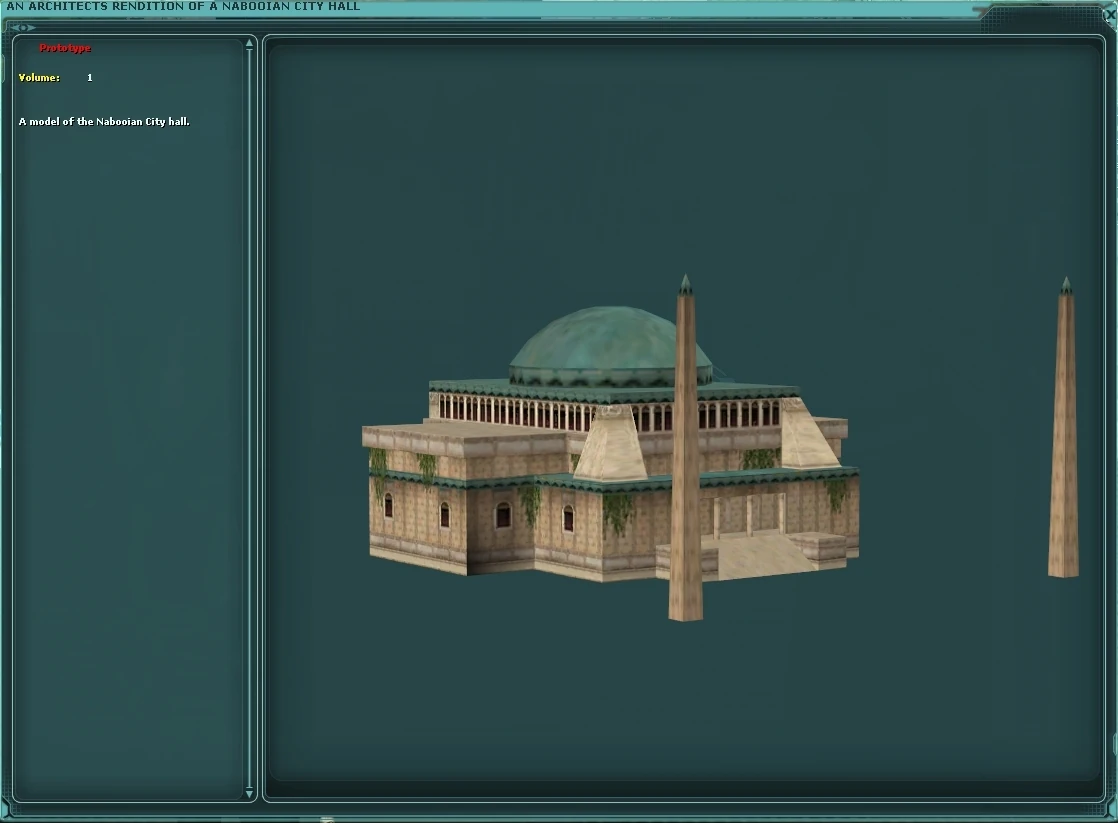The height and width of the screenshot is (823, 1118).
Task: Click the eye navigation icon in the window corner
Action: [23, 28]
